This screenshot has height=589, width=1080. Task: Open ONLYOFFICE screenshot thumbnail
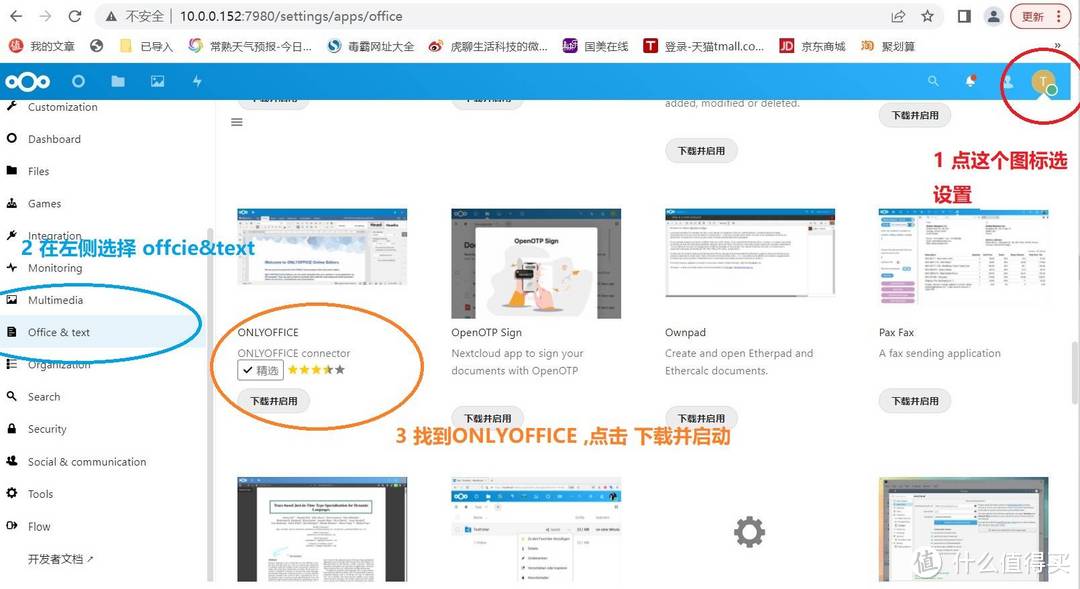pos(322,248)
